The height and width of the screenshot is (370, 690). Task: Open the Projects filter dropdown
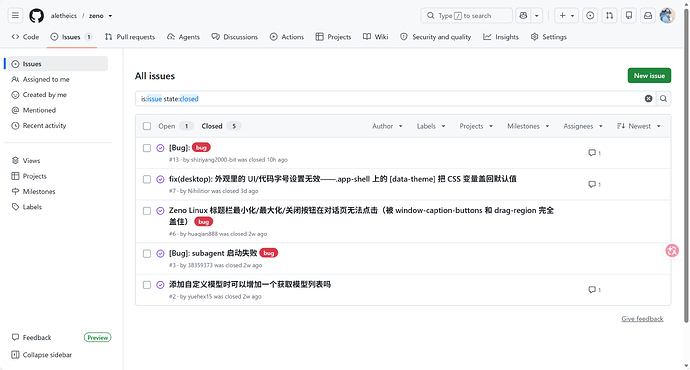(x=476, y=126)
